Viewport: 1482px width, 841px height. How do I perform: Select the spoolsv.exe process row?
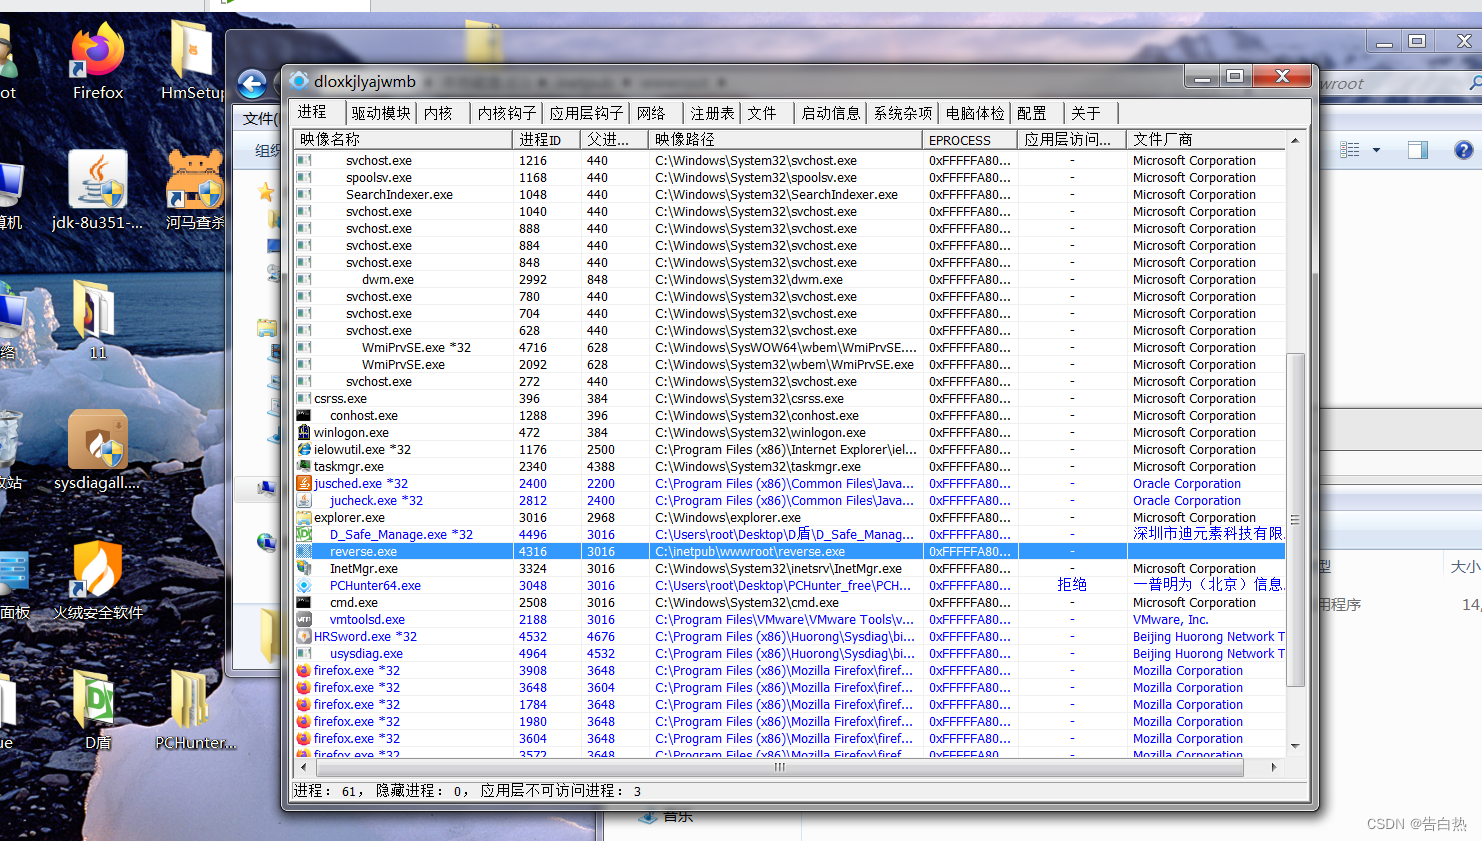click(x=789, y=177)
